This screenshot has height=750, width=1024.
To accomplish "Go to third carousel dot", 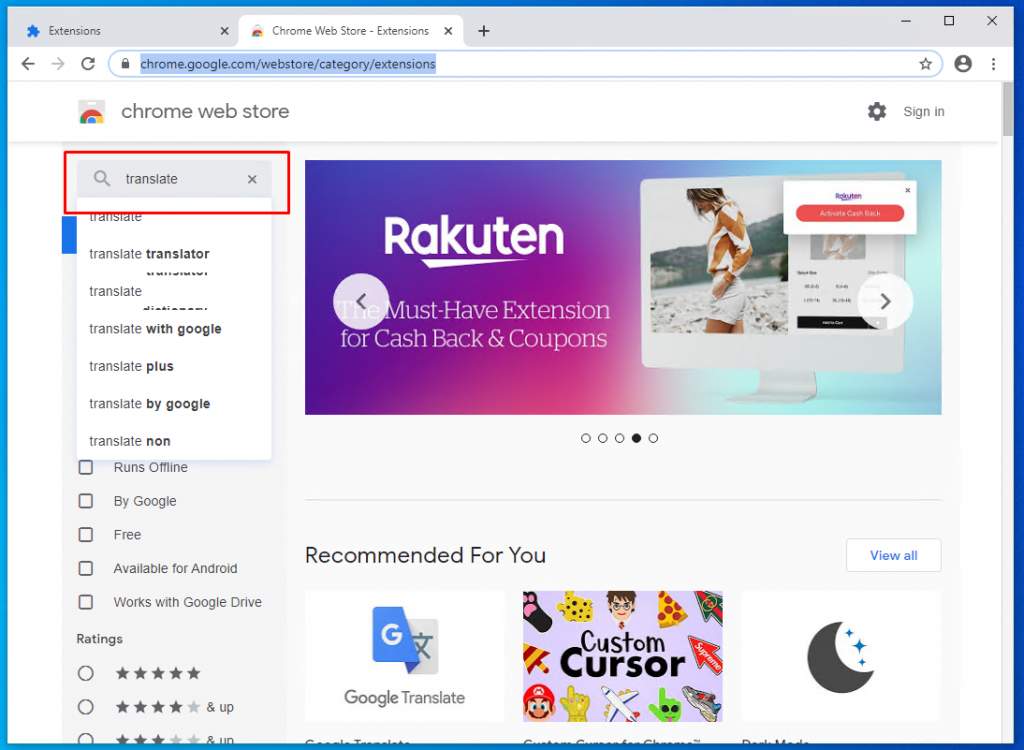I will [620, 438].
